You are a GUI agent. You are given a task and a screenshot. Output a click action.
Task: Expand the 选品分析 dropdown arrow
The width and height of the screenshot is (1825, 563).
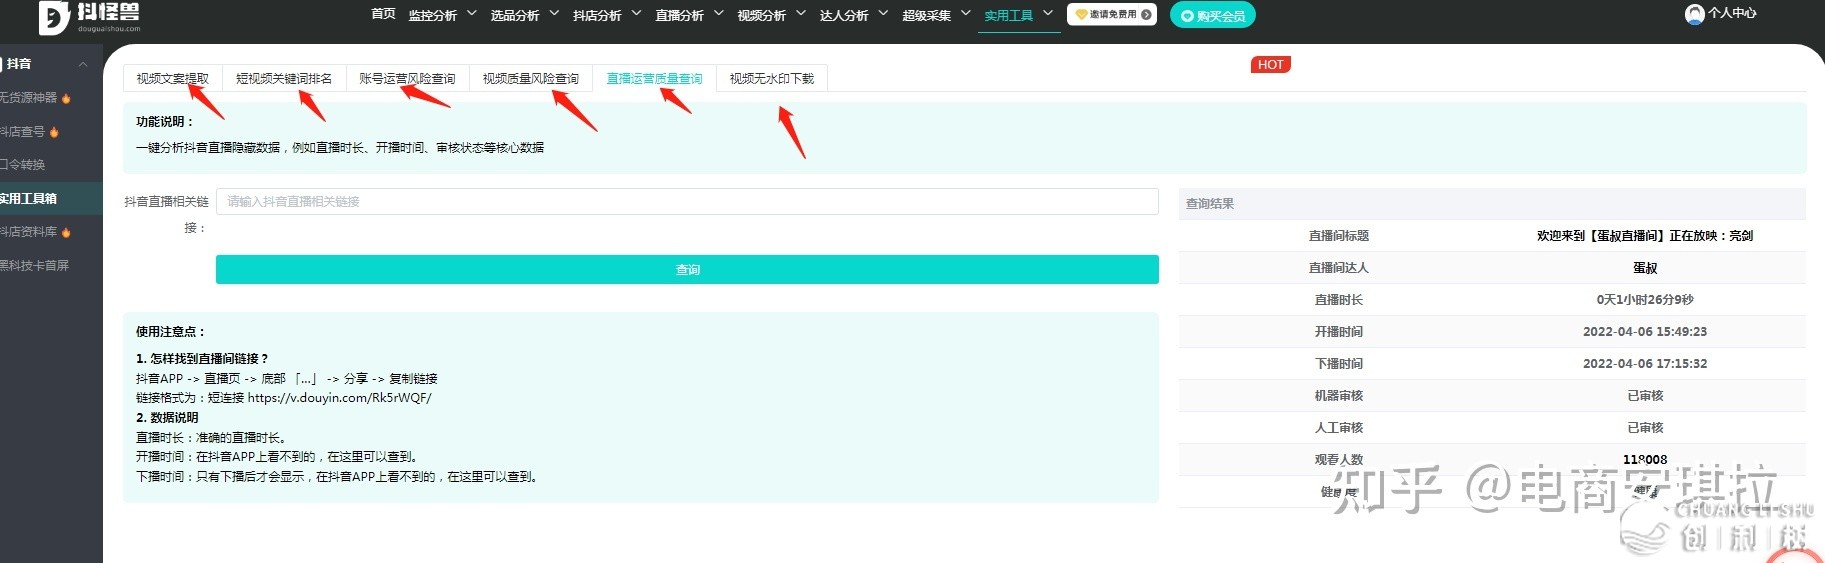pos(554,14)
